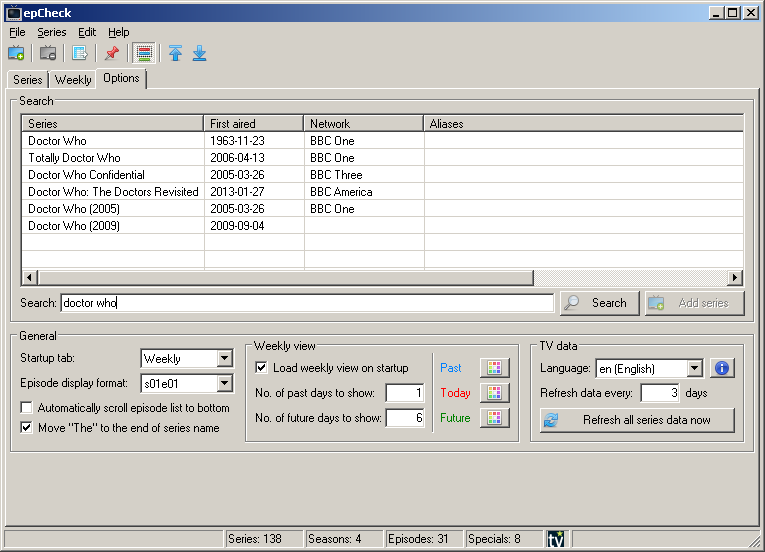Select the Doctor Who (2009) row

point(382,226)
